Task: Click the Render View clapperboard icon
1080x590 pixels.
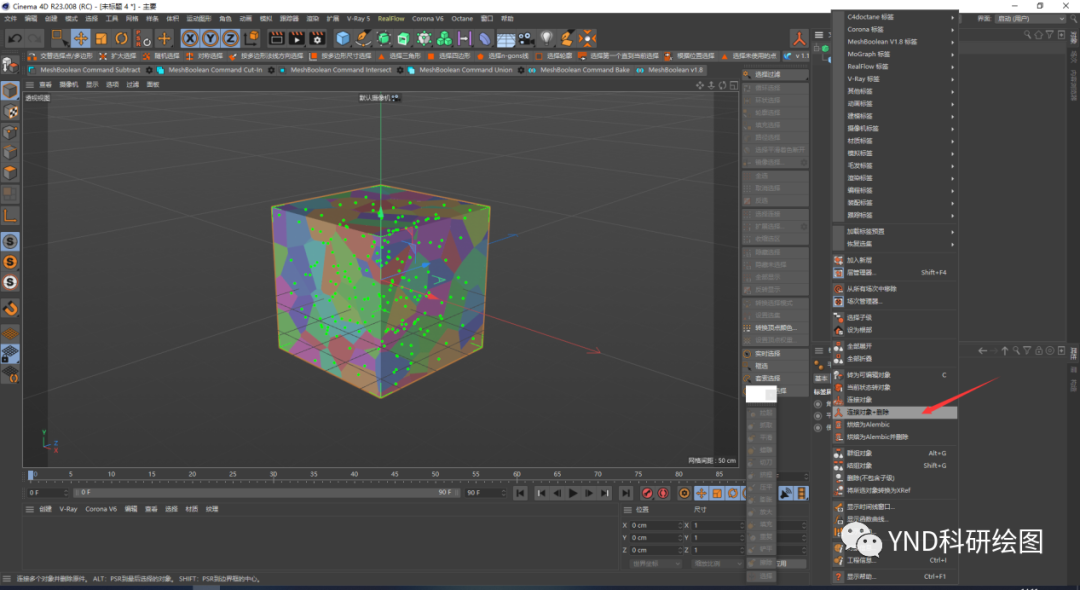Action: point(276,39)
